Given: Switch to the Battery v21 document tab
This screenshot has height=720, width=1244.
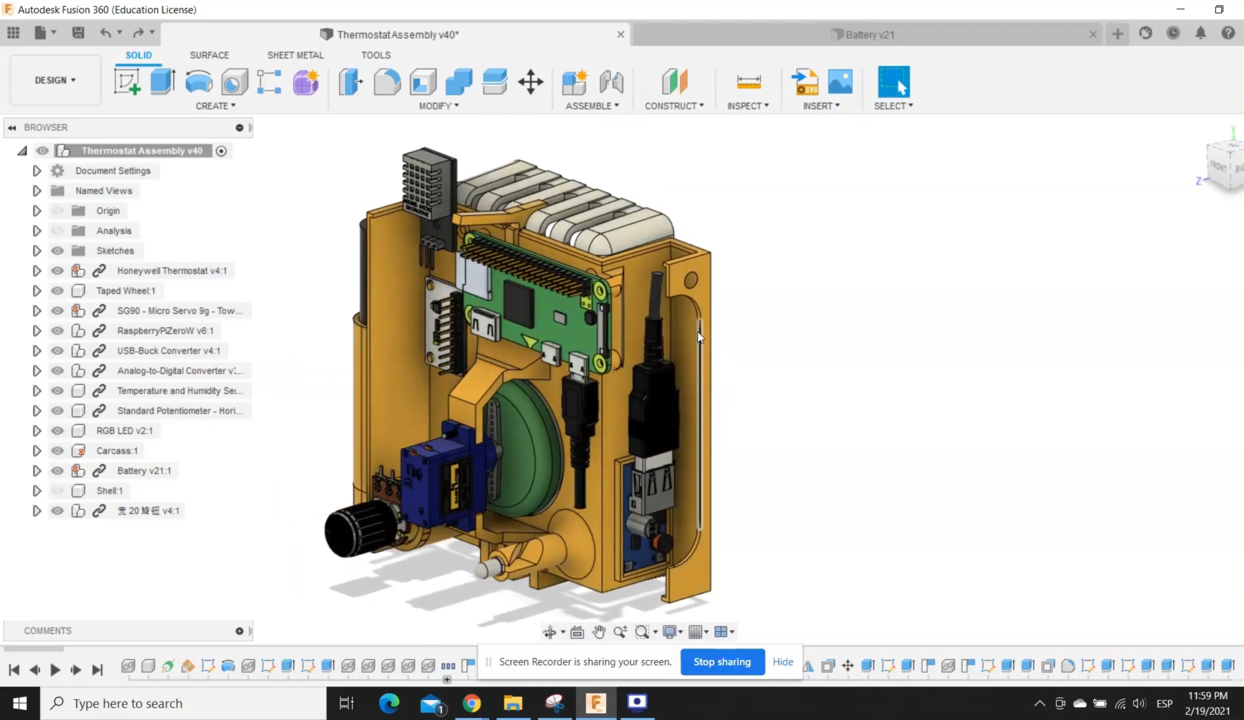Looking at the screenshot, I should (868, 34).
